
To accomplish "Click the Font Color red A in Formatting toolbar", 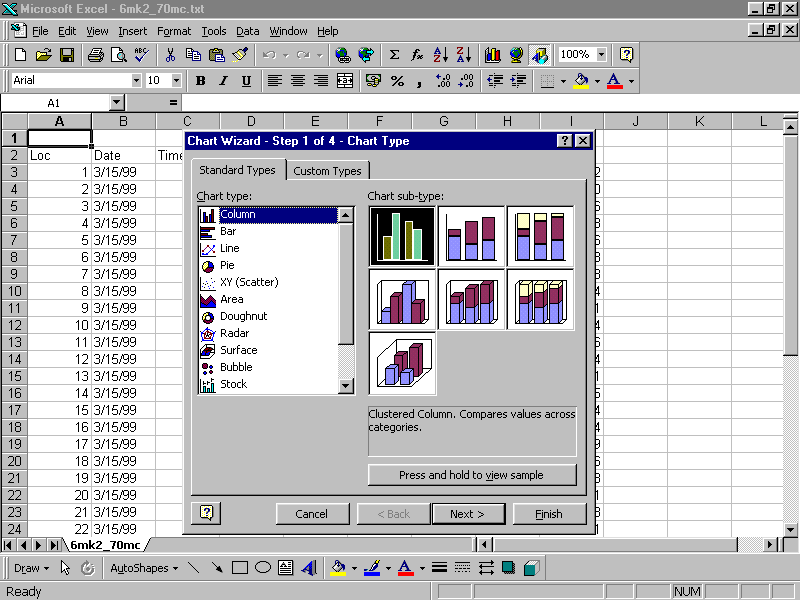I will (x=615, y=81).
